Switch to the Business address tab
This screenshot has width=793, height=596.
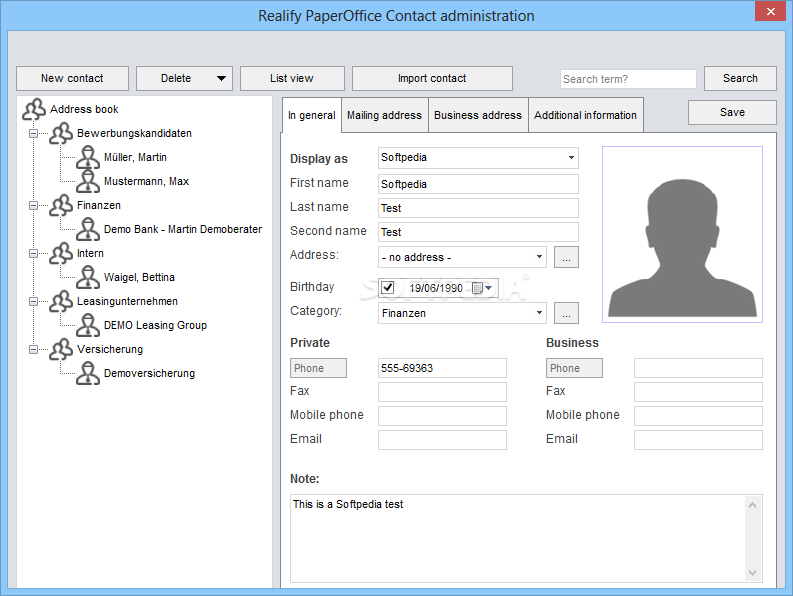pyautogui.click(x=478, y=115)
